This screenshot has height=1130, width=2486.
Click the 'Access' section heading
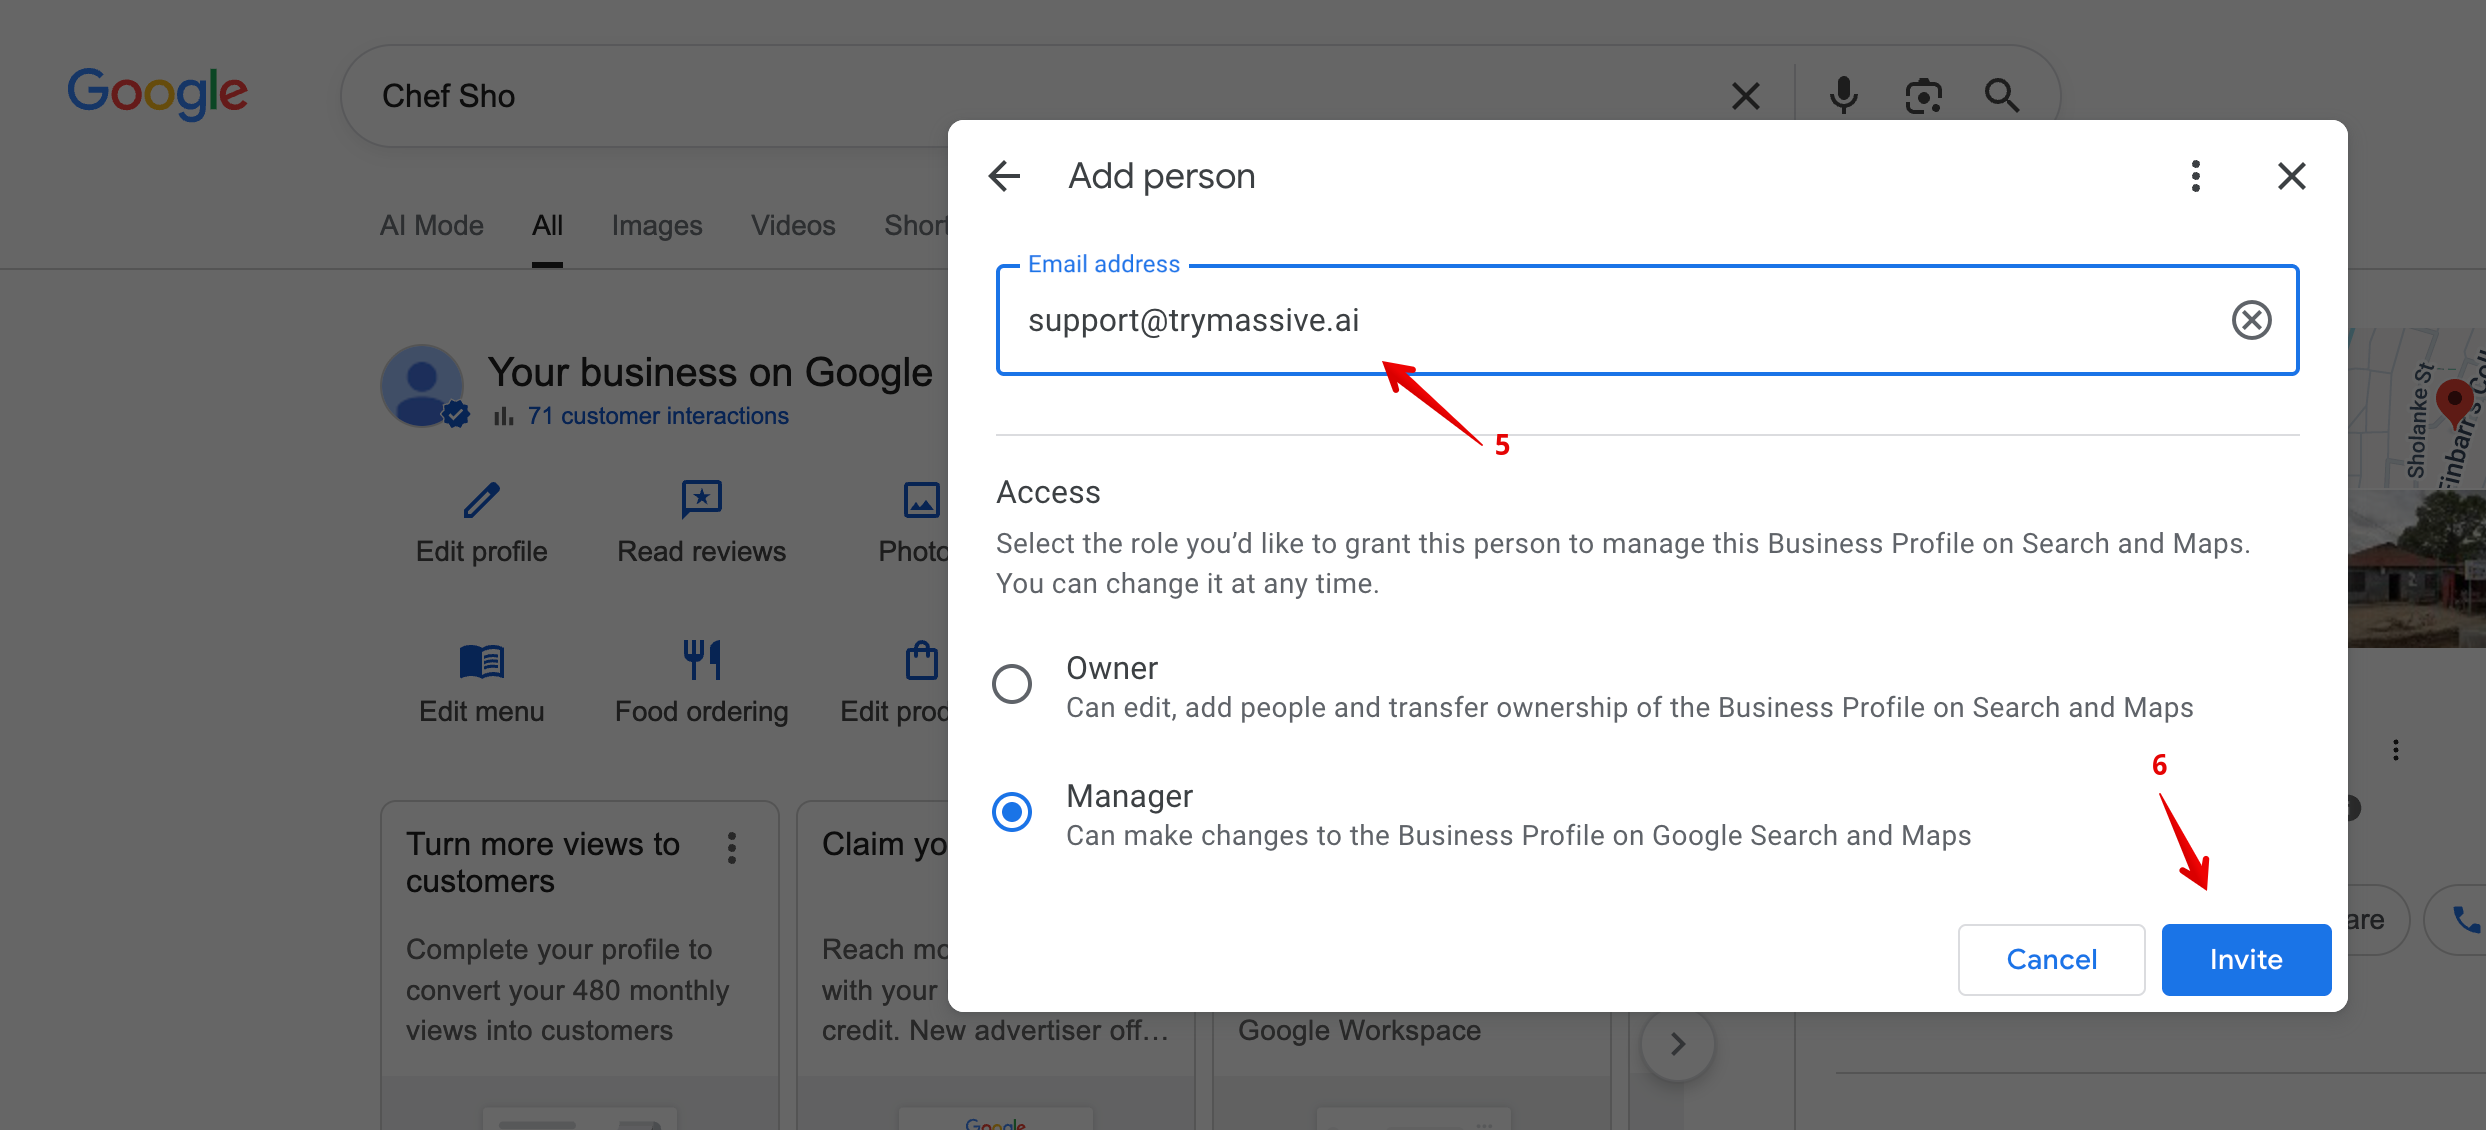click(1048, 492)
